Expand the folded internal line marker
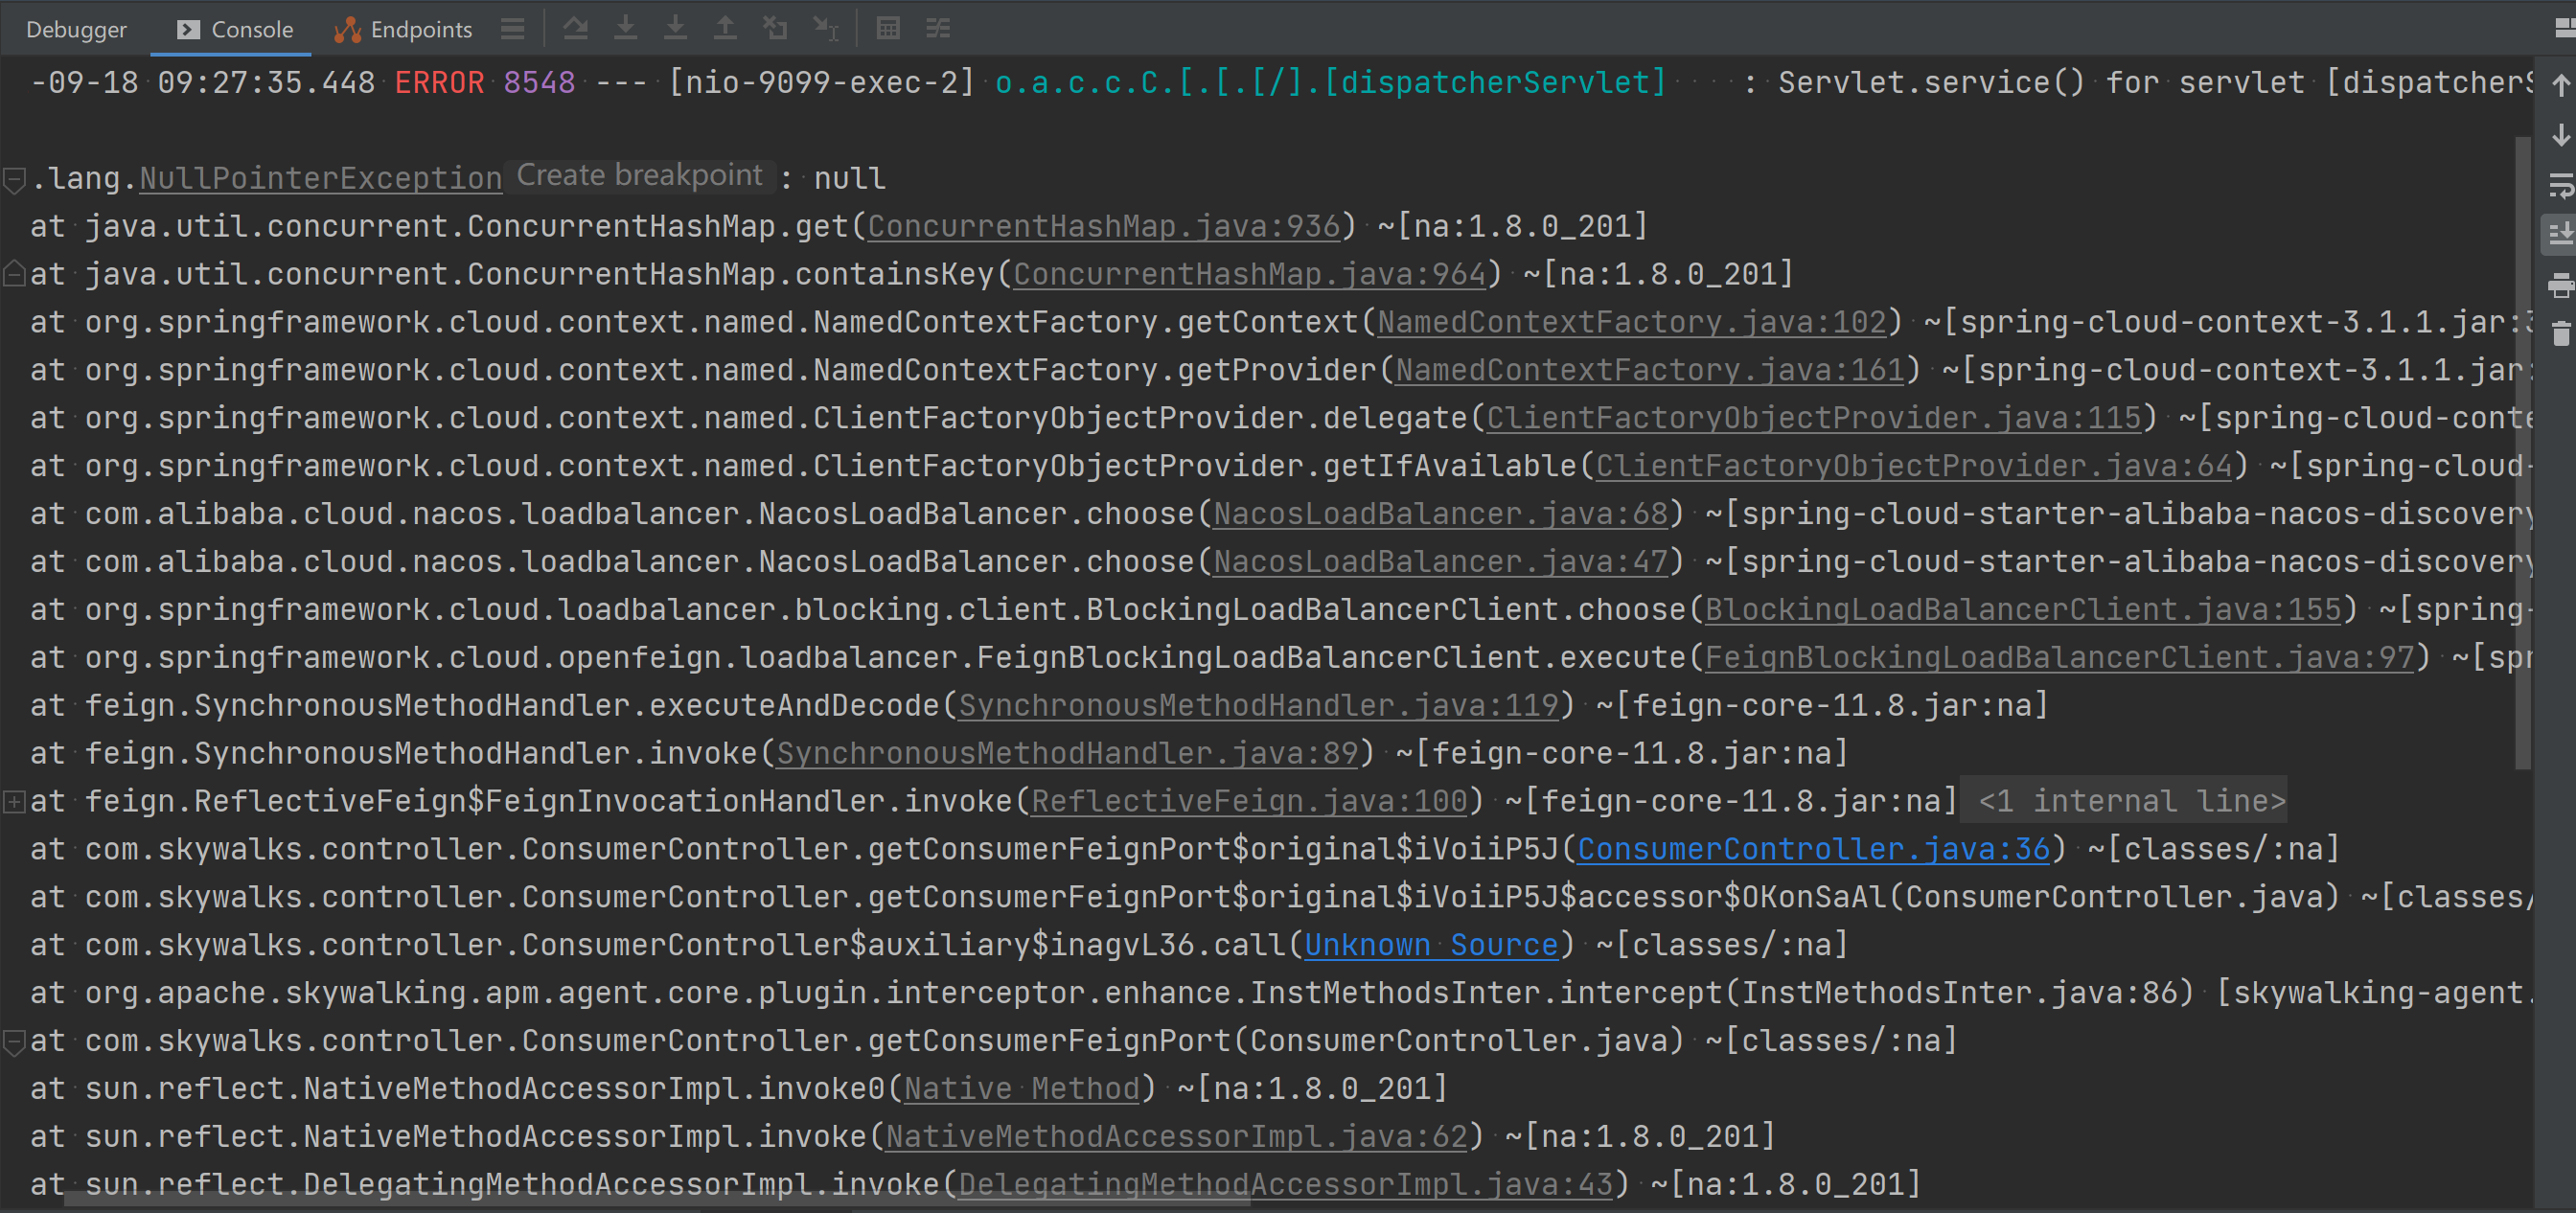 pyautogui.click(x=14, y=801)
